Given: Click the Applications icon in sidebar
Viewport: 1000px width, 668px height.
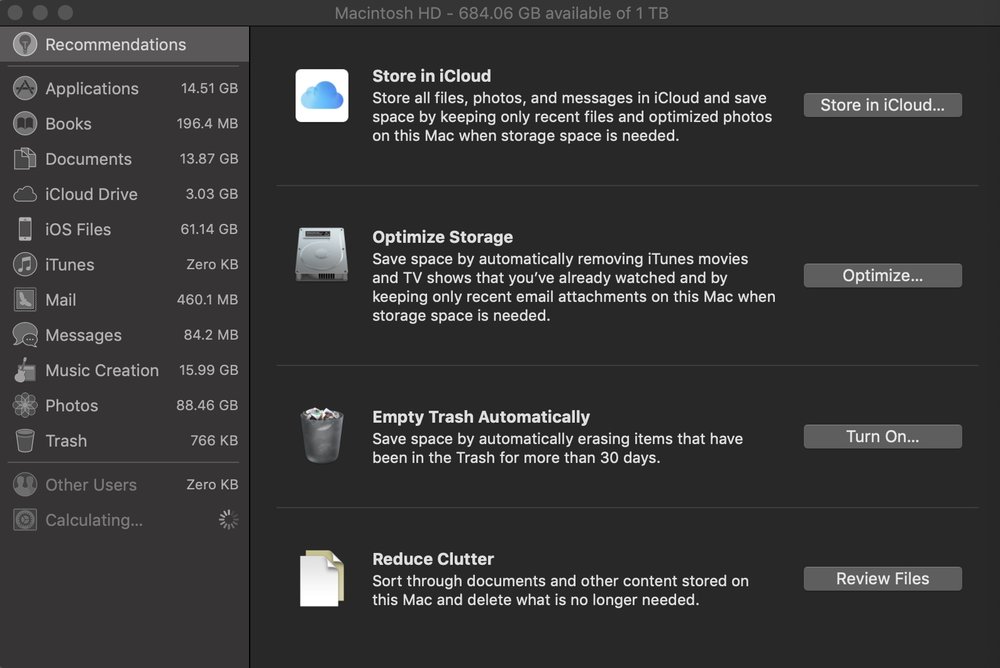Looking at the screenshot, I should [25, 88].
